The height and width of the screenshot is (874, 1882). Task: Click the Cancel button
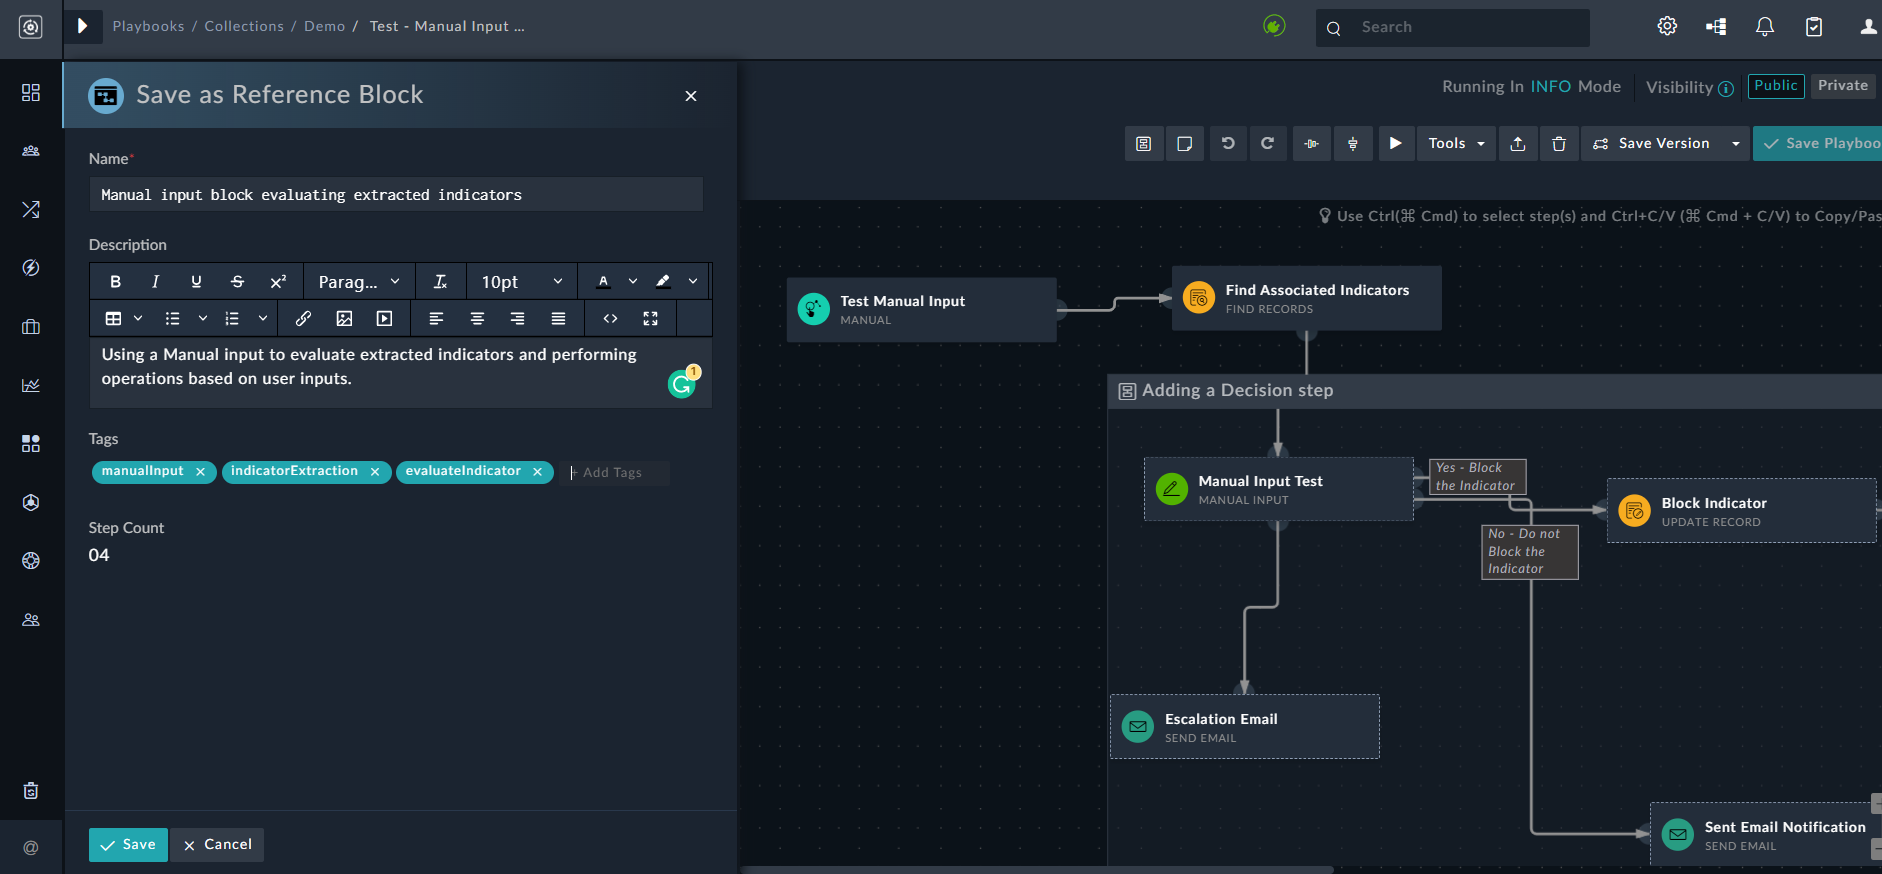(x=217, y=845)
